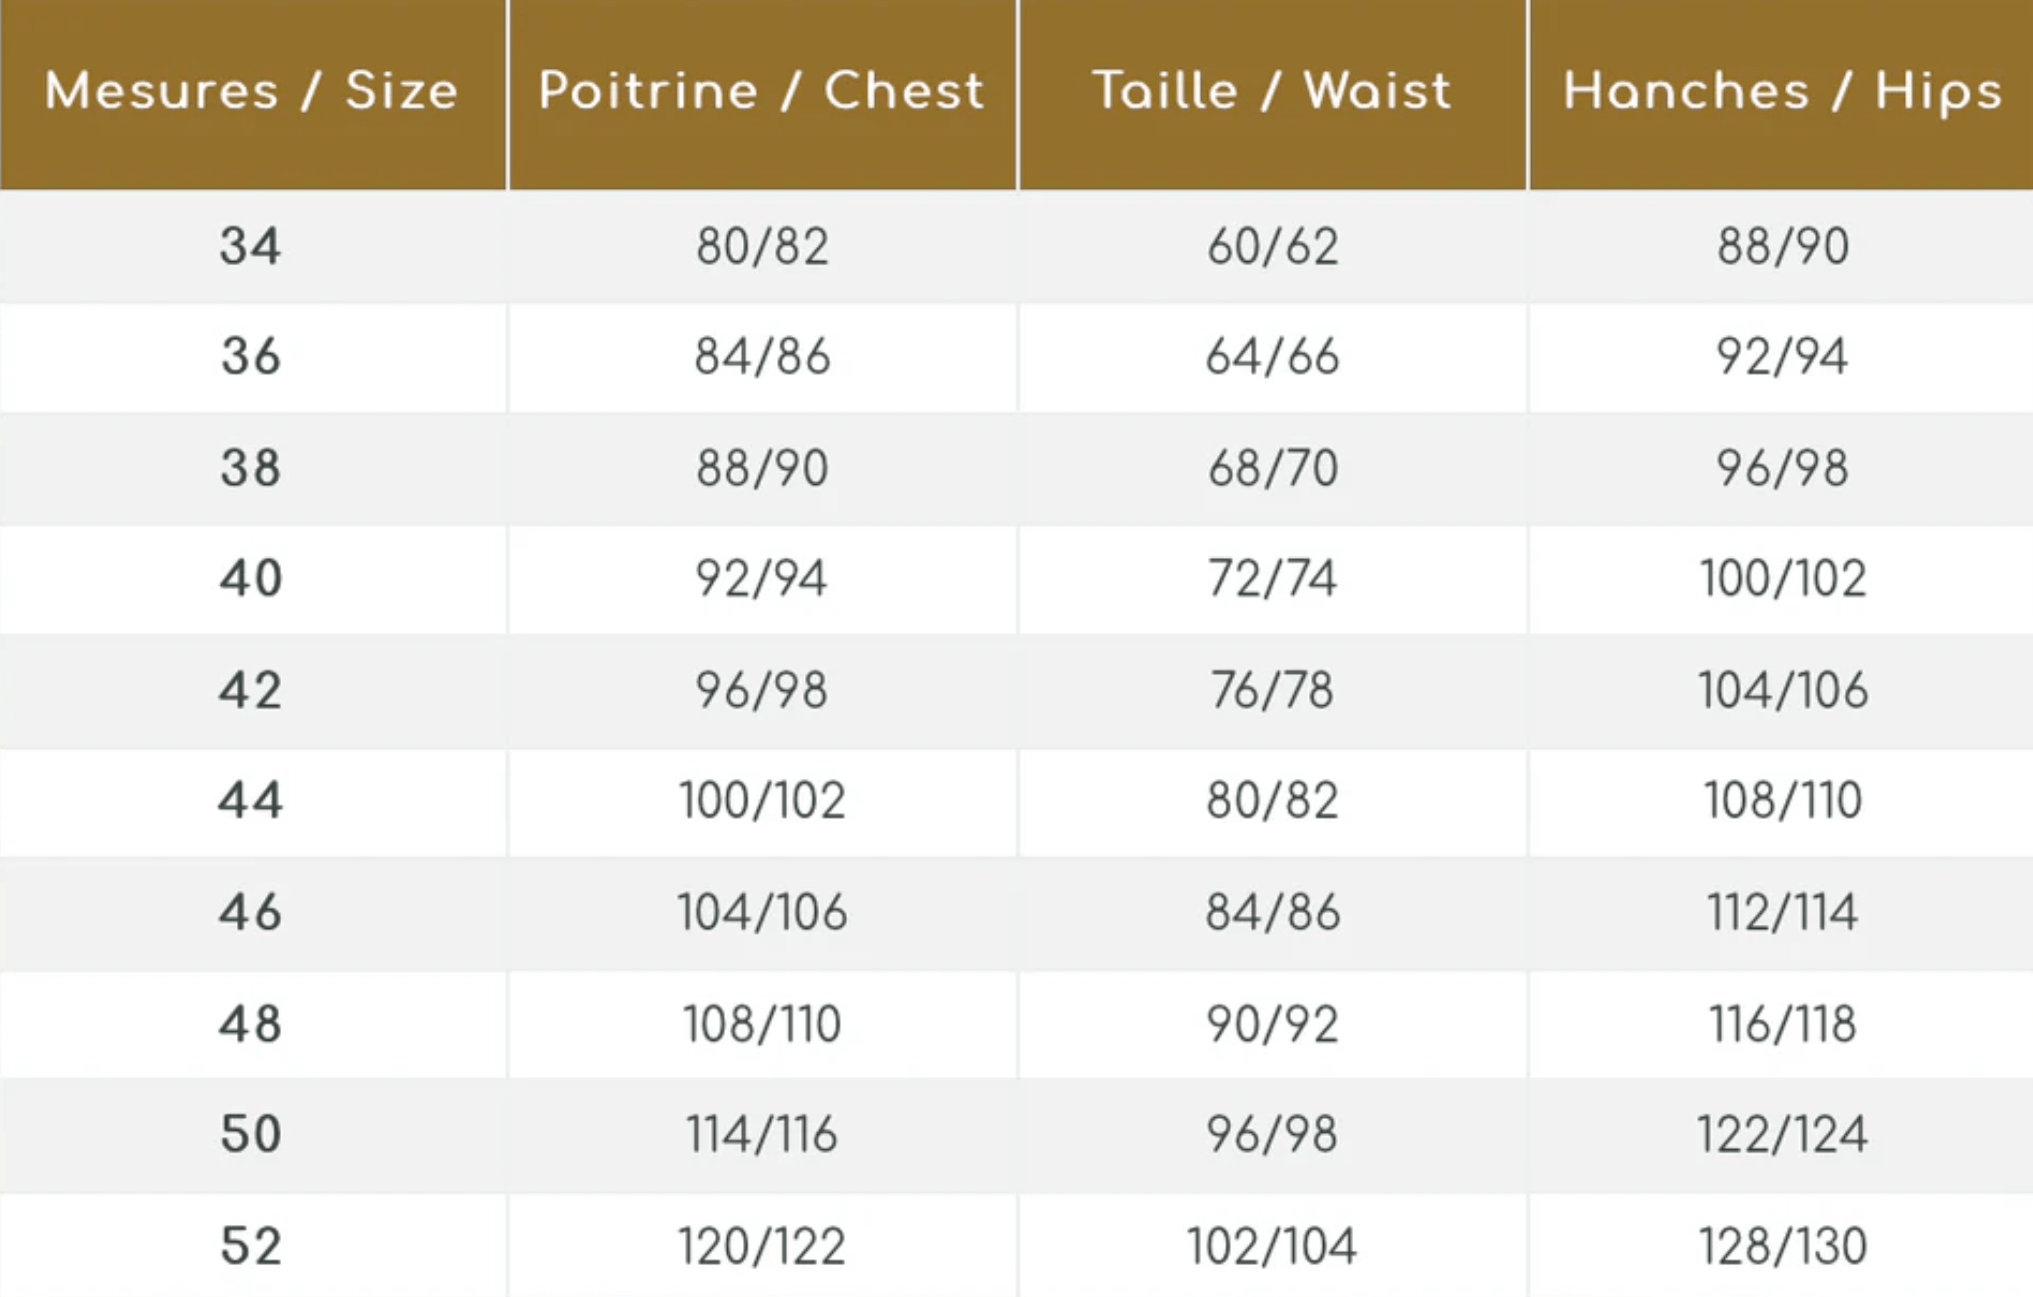Click chest value 104/106 in size 46 row
This screenshot has width=2033, height=1297.
point(762,912)
